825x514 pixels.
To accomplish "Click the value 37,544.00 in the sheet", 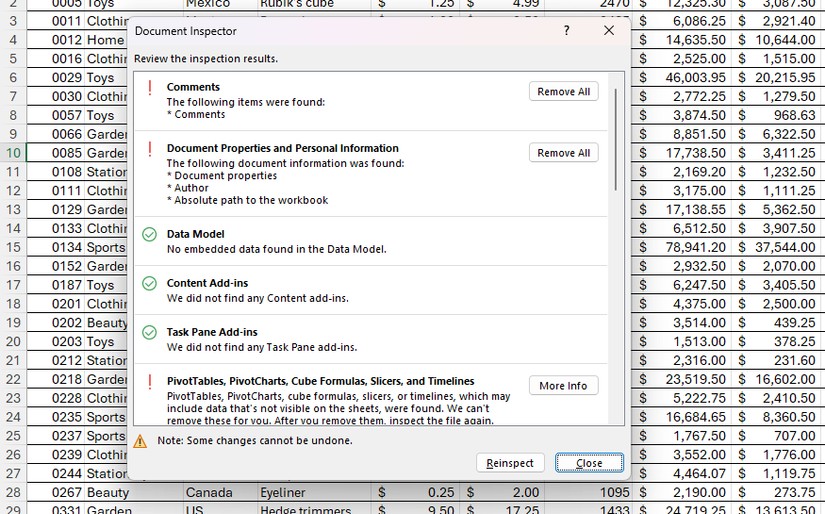I will click(785, 247).
